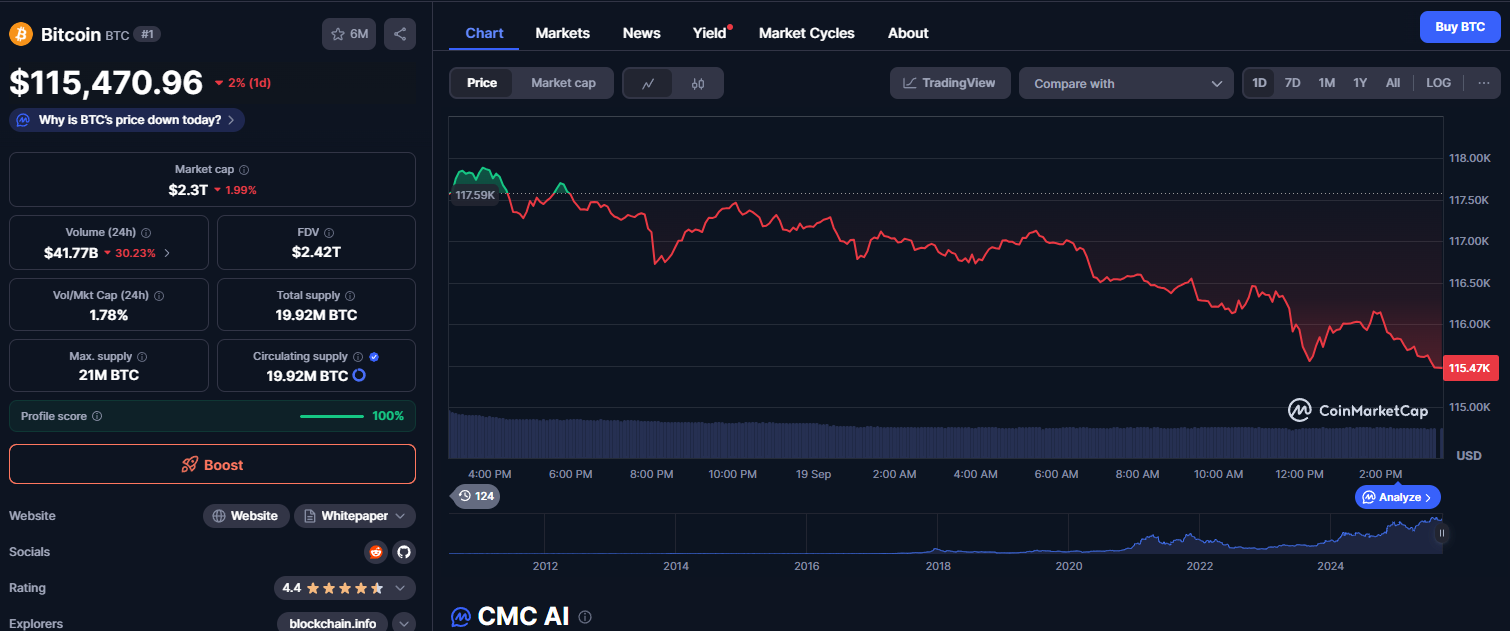Click the pause handle on the range navigator
1510x631 pixels.
pyautogui.click(x=1441, y=533)
